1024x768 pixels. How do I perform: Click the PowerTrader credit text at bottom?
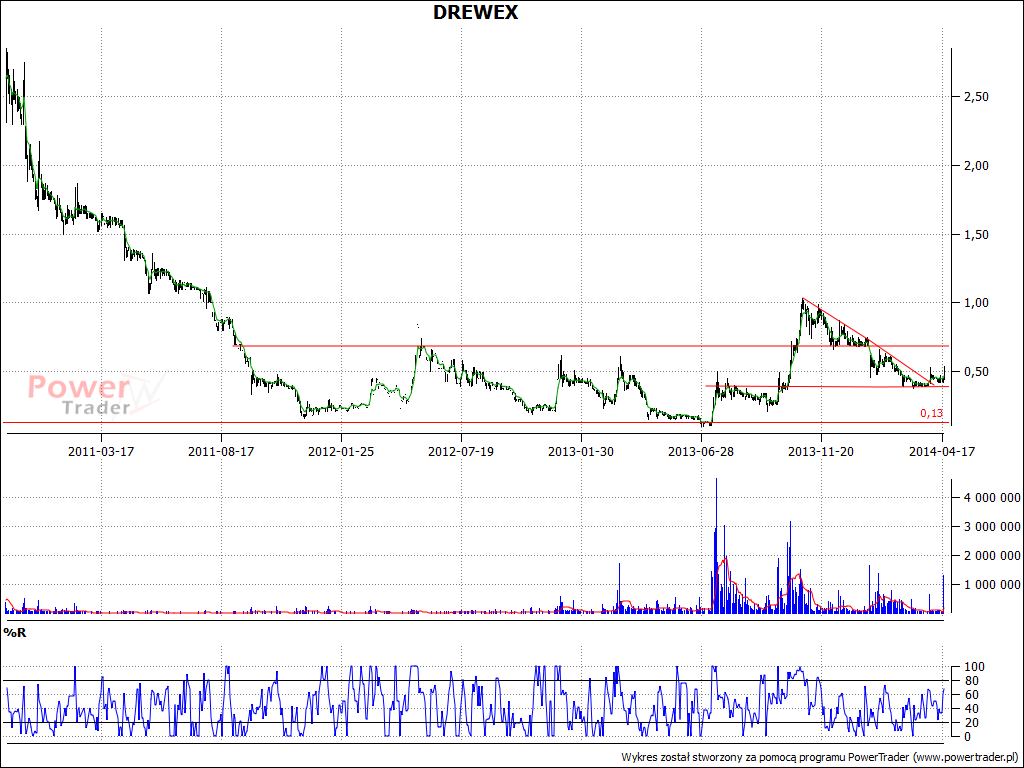point(820,758)
